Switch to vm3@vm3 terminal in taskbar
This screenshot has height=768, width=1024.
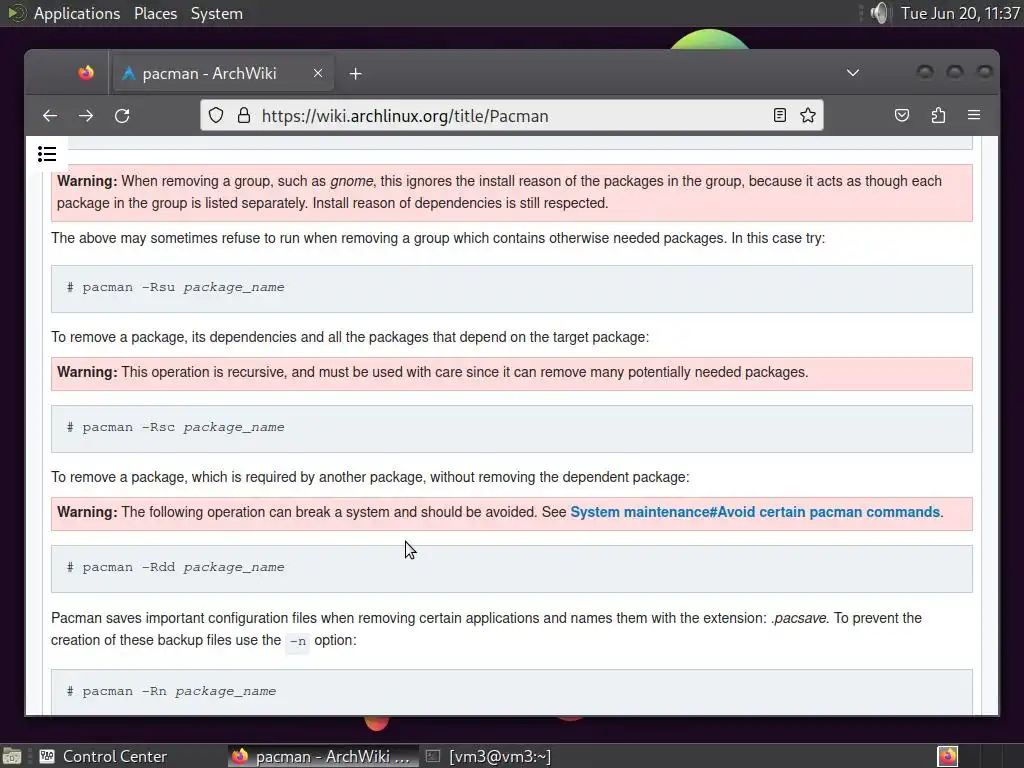(x=489, y=756)
